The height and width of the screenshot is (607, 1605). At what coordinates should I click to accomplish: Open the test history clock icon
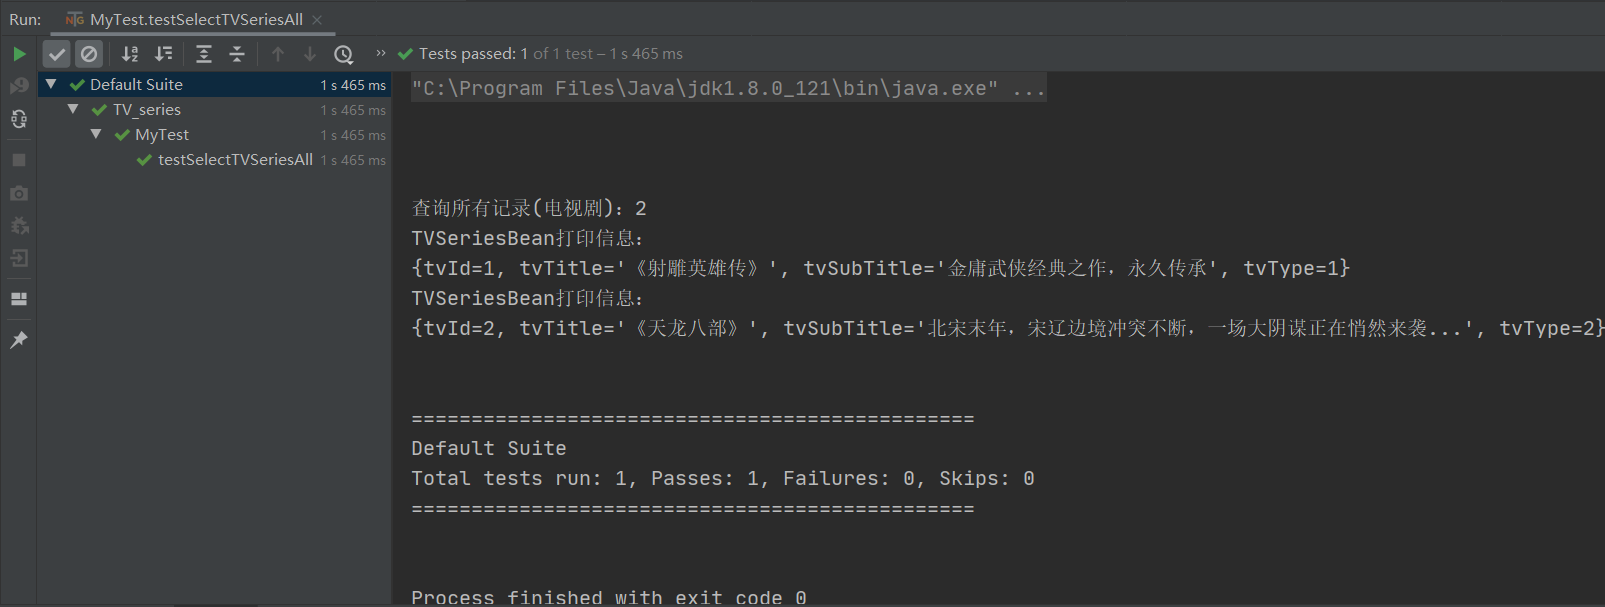click(x=343, y=54)
